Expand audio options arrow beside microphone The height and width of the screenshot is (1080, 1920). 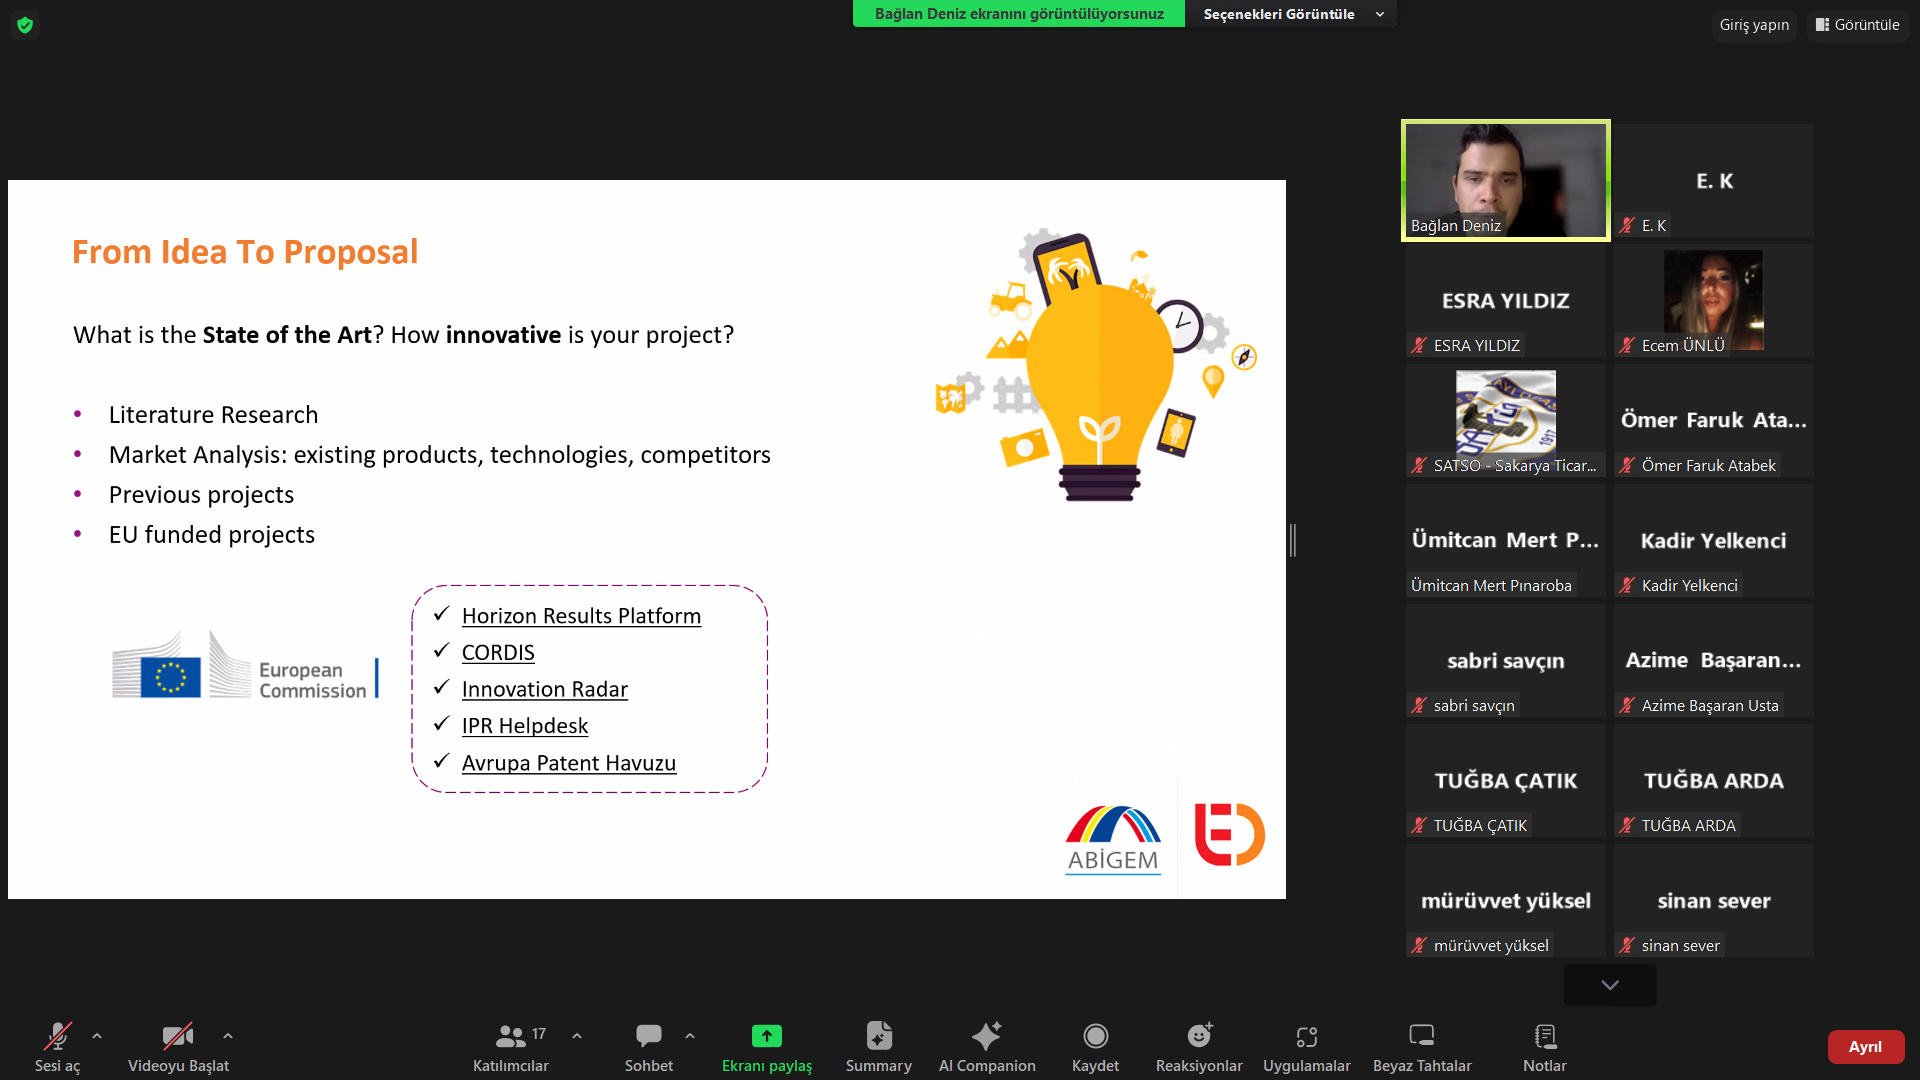pyautogui.click(x=97, y=1036)
